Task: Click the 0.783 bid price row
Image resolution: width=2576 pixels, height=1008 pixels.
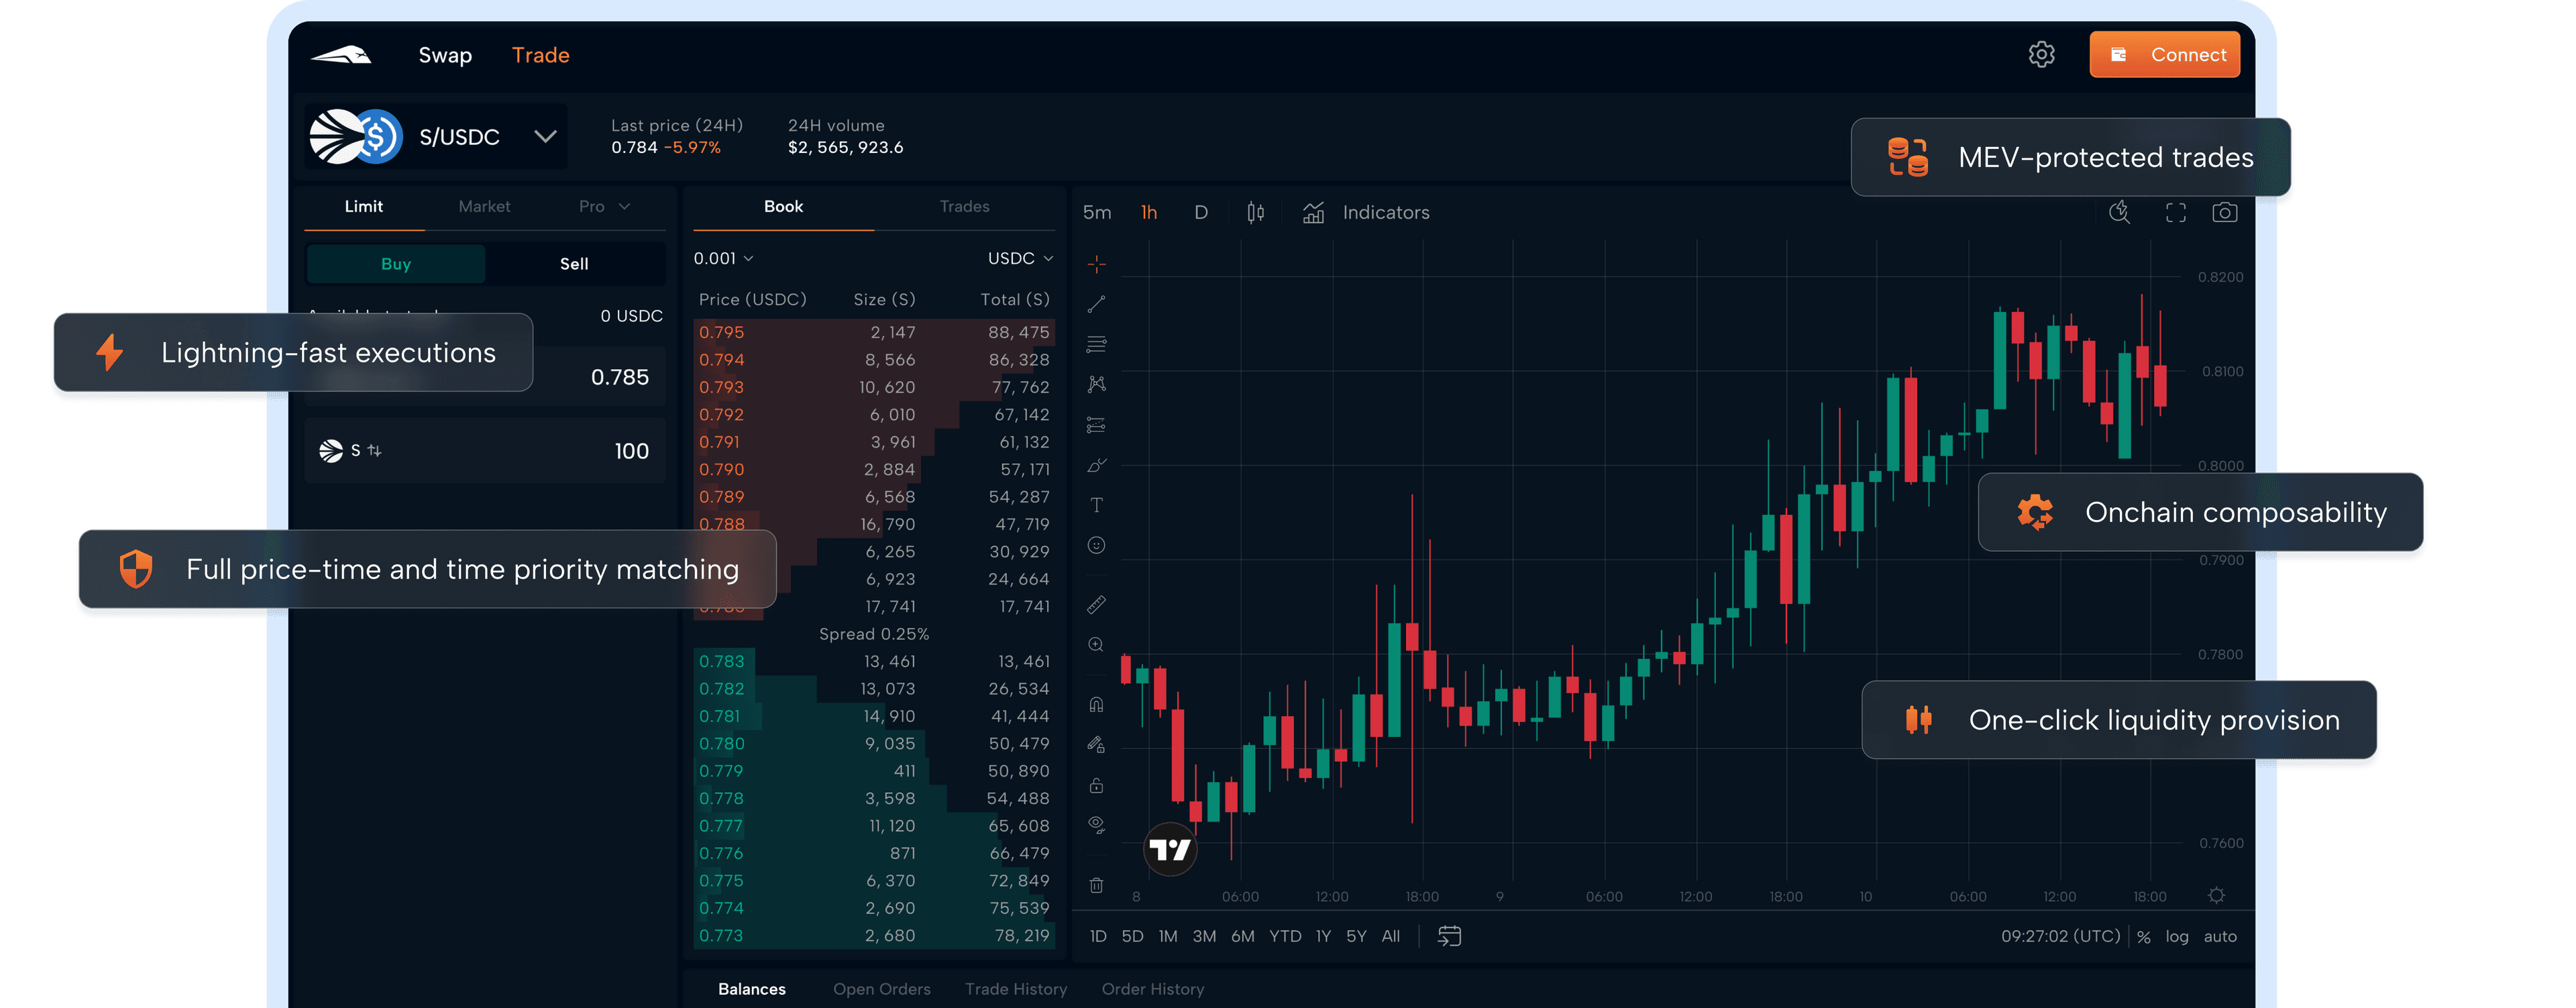Action: click(x=874, y=662)
